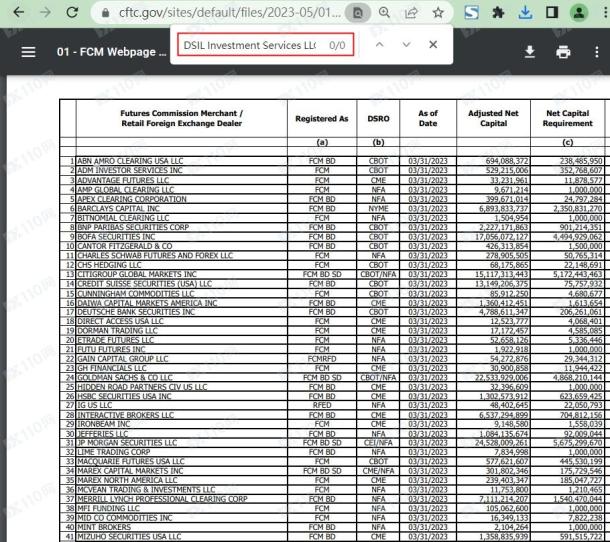Select row 'APEX CLEARING CORPORATION'
Screen dimensions: 610x542
click(x=332, y=199)
